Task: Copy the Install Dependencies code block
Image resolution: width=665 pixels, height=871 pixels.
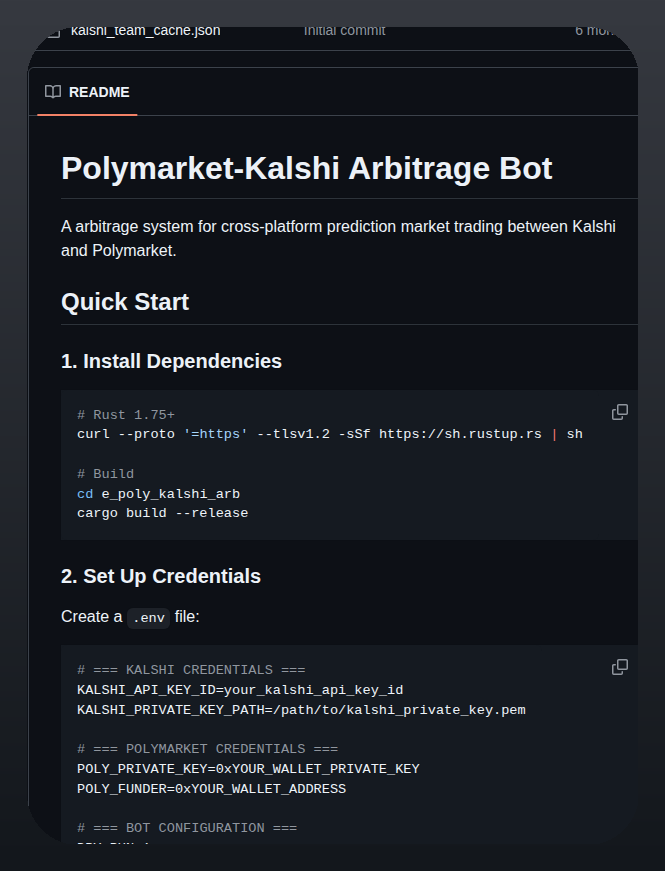Action: coord(620,412)
